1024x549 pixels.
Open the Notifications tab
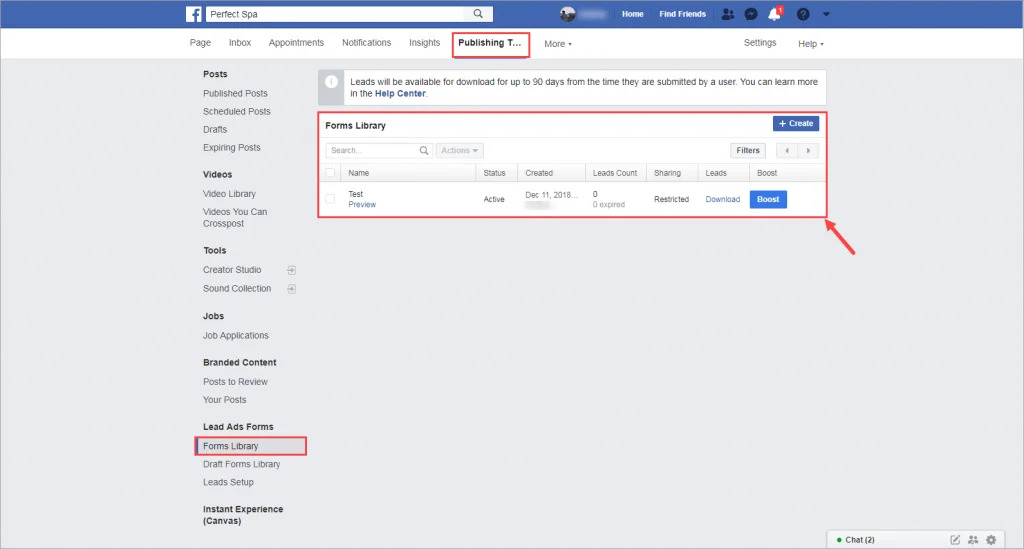pos(366,42)
